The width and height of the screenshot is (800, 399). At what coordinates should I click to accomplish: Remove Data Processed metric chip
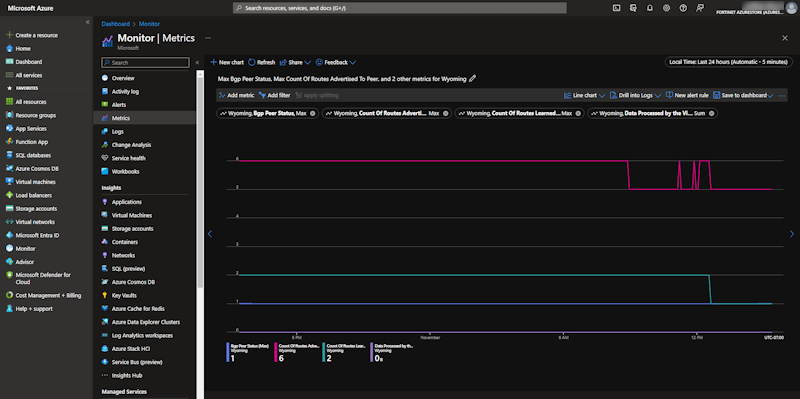click(711, 113)
